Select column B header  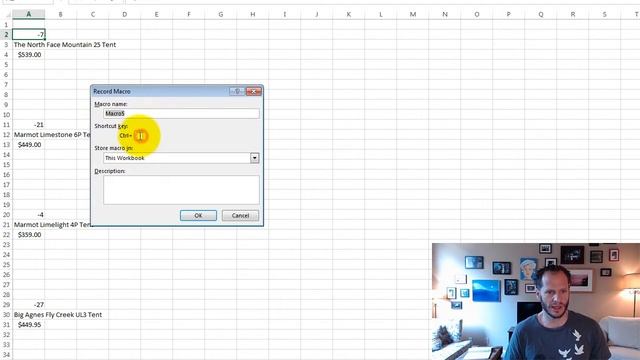click(x=60, y=14)
